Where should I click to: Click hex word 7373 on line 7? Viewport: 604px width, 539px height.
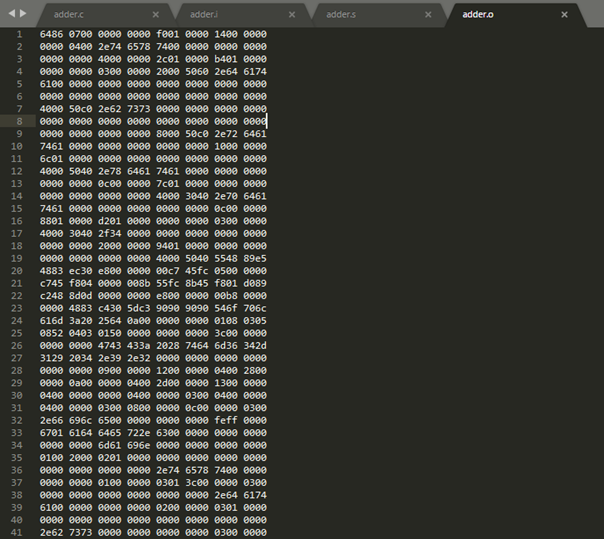click(139, 109)
